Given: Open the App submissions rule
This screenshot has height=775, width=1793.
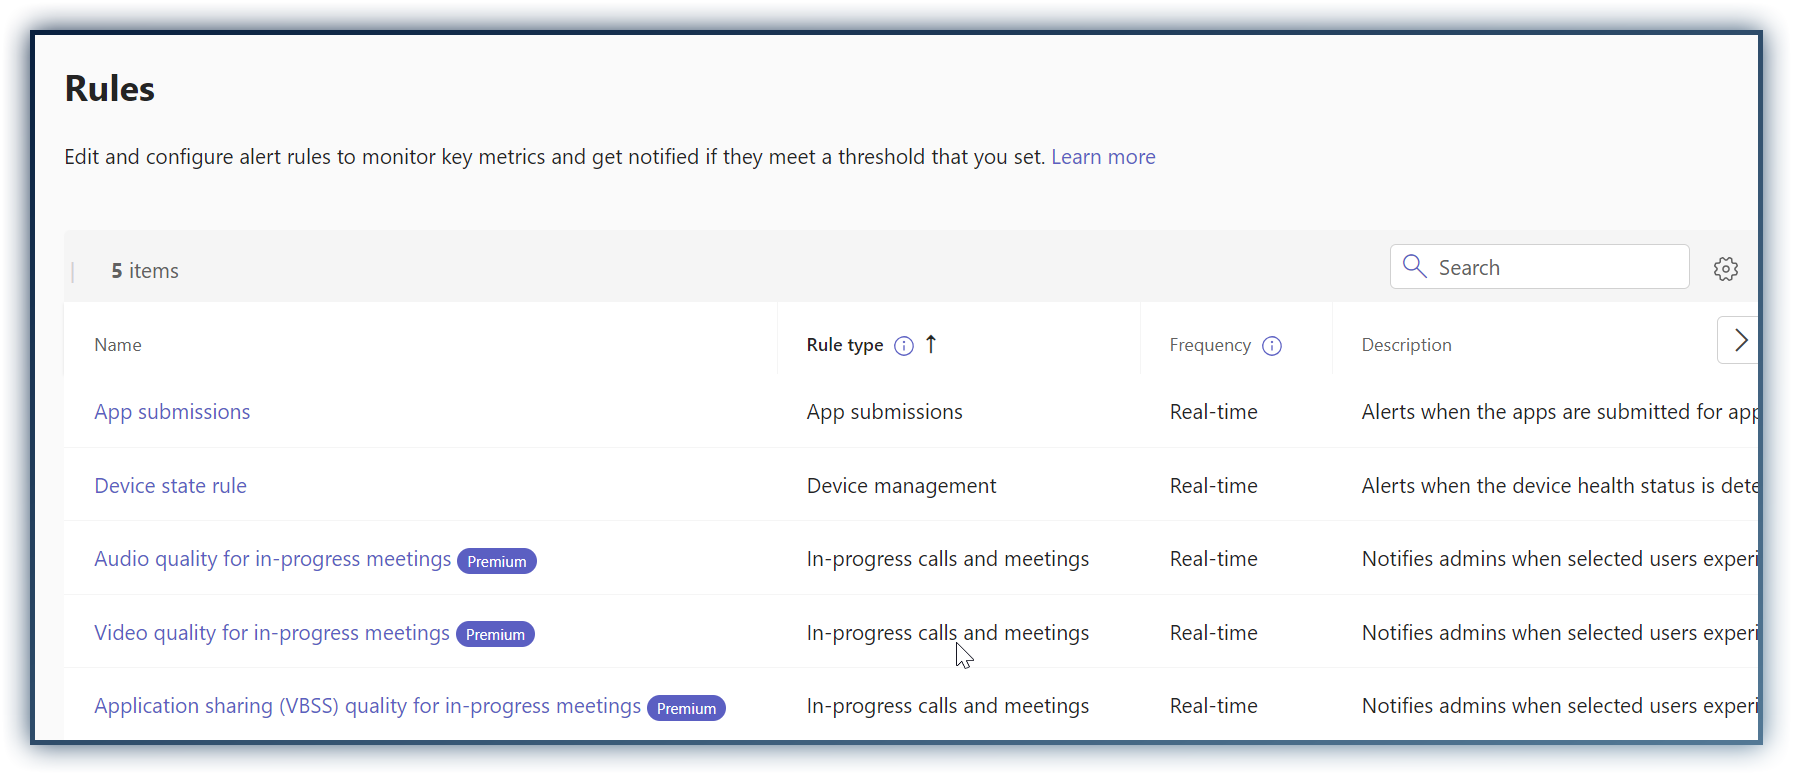Looking at the screenshot, I should [172, 412].
